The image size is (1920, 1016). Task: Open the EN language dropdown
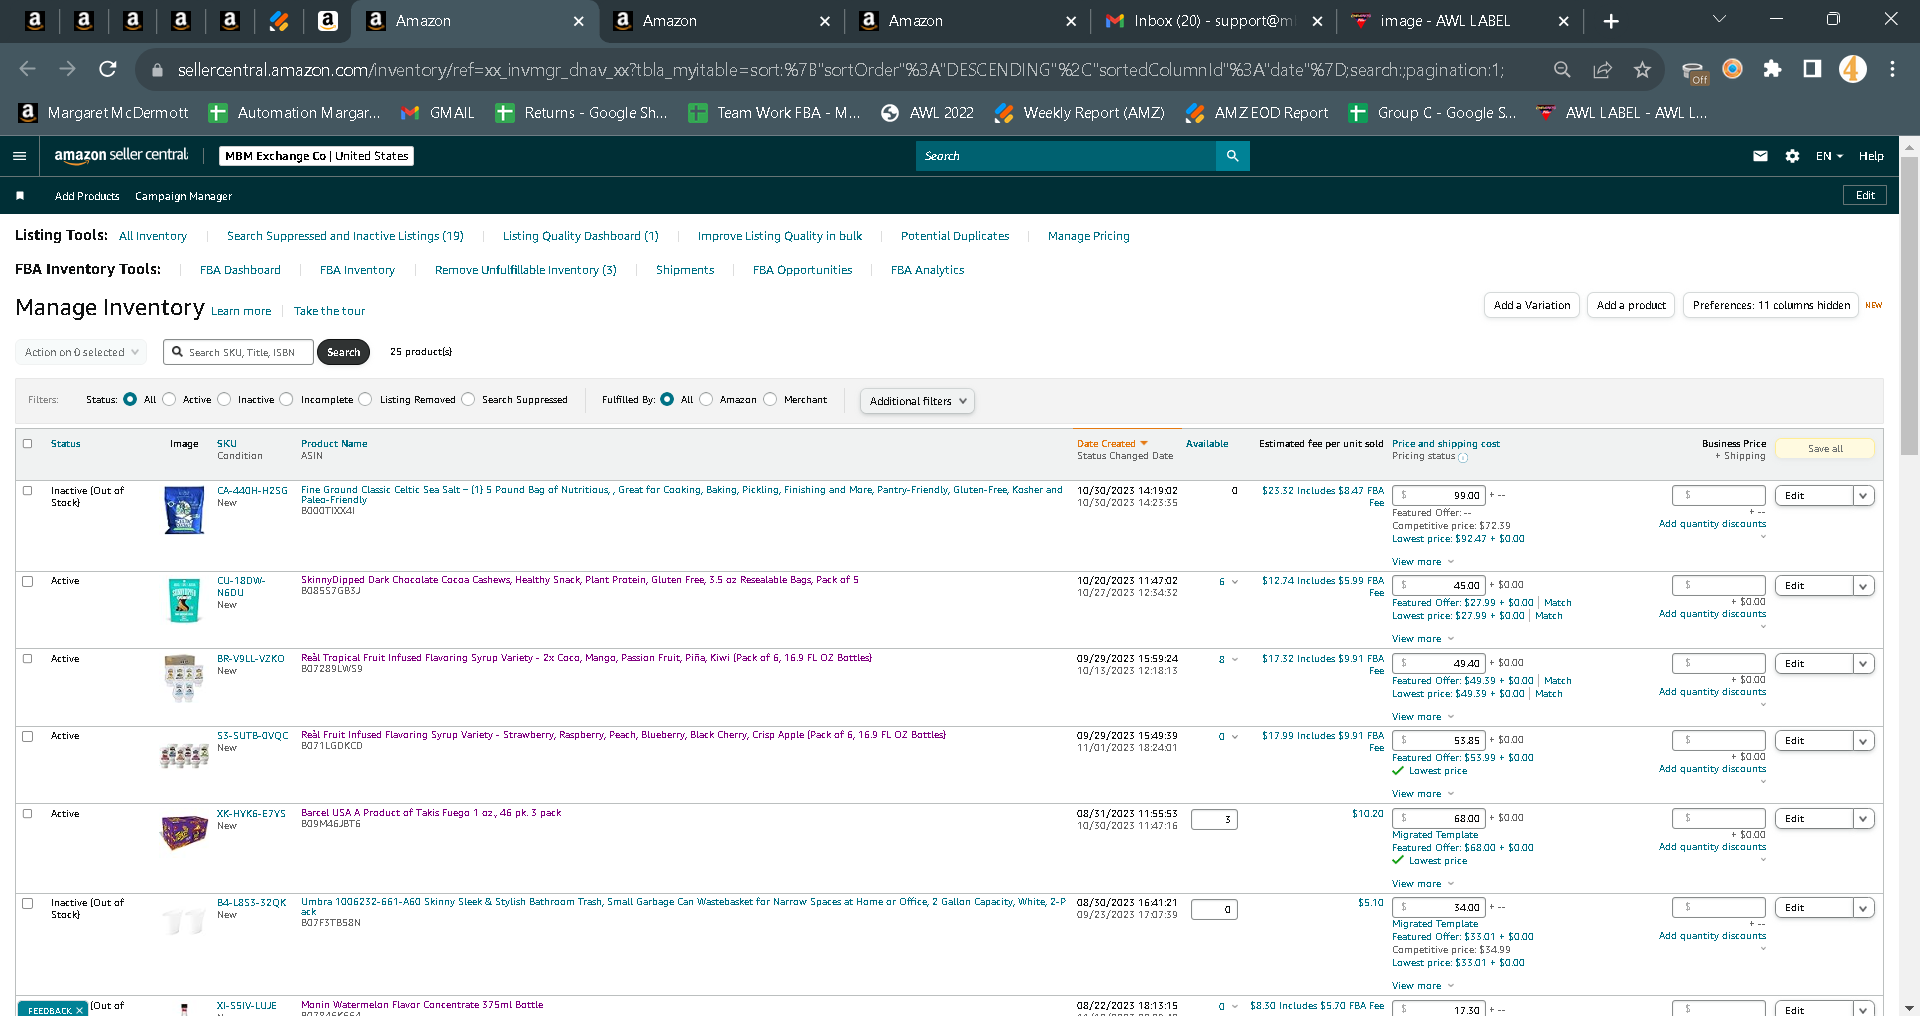point(1829,156)
